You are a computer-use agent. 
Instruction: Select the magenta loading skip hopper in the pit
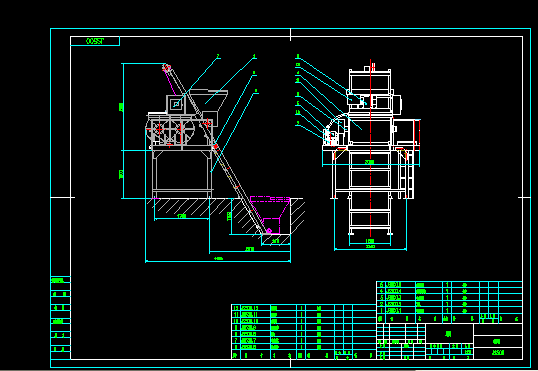(x=270, y=215)
